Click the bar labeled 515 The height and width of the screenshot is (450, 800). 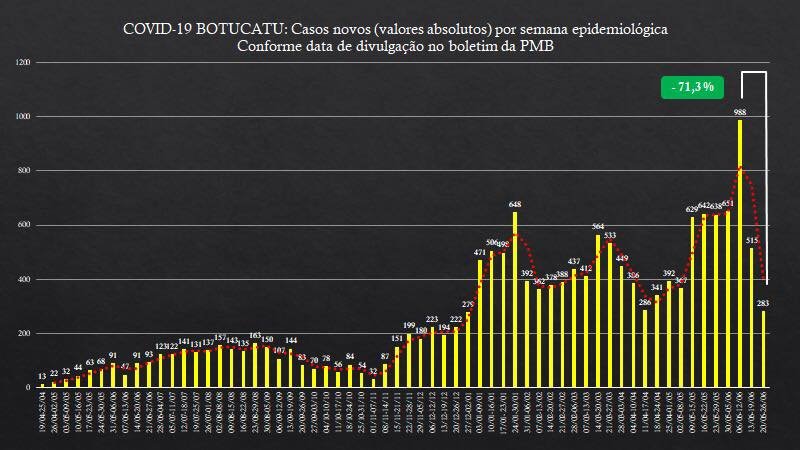(x=751, y=317)
